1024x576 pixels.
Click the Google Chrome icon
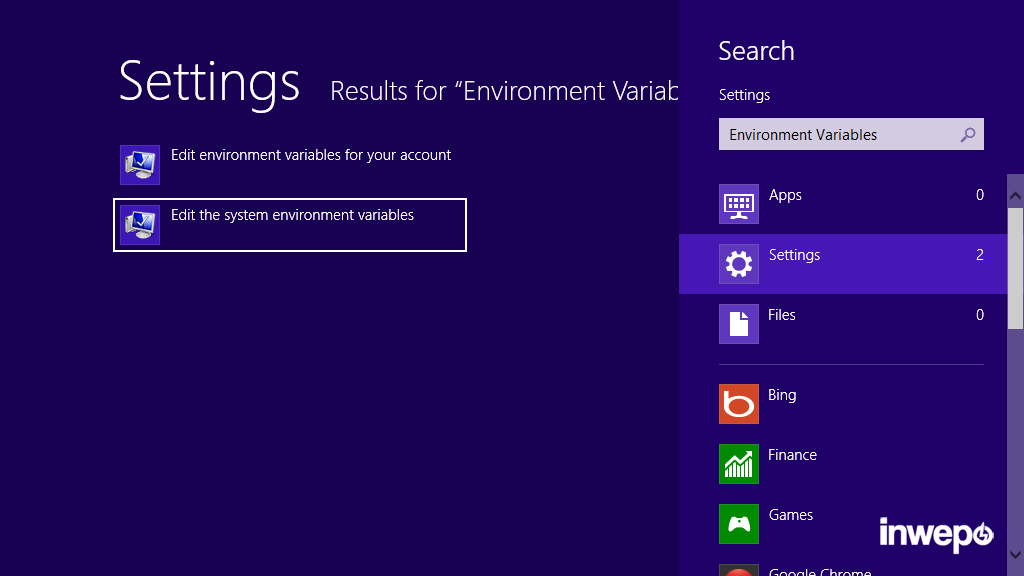(x=739, y=571)
